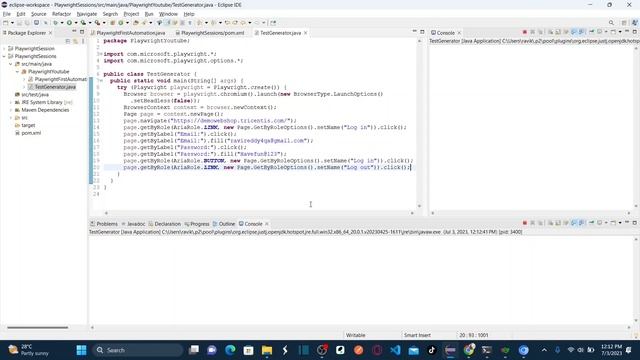This screenshot has height=360, width=640.
Task: Open Microsoft Edge from the taskbar
Action: (x=230, y=350)
